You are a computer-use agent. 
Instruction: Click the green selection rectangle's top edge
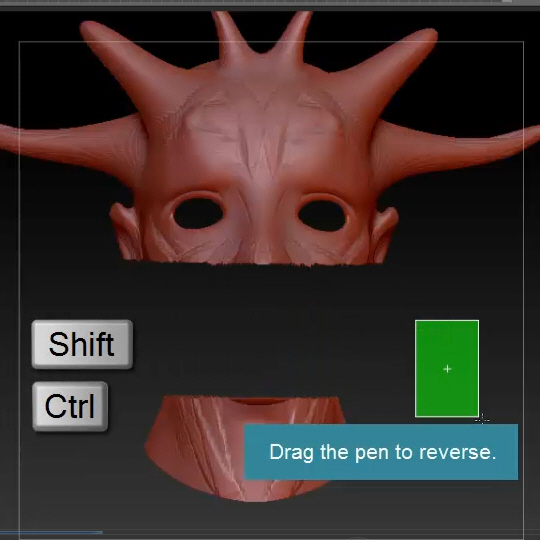pos(447,321)
